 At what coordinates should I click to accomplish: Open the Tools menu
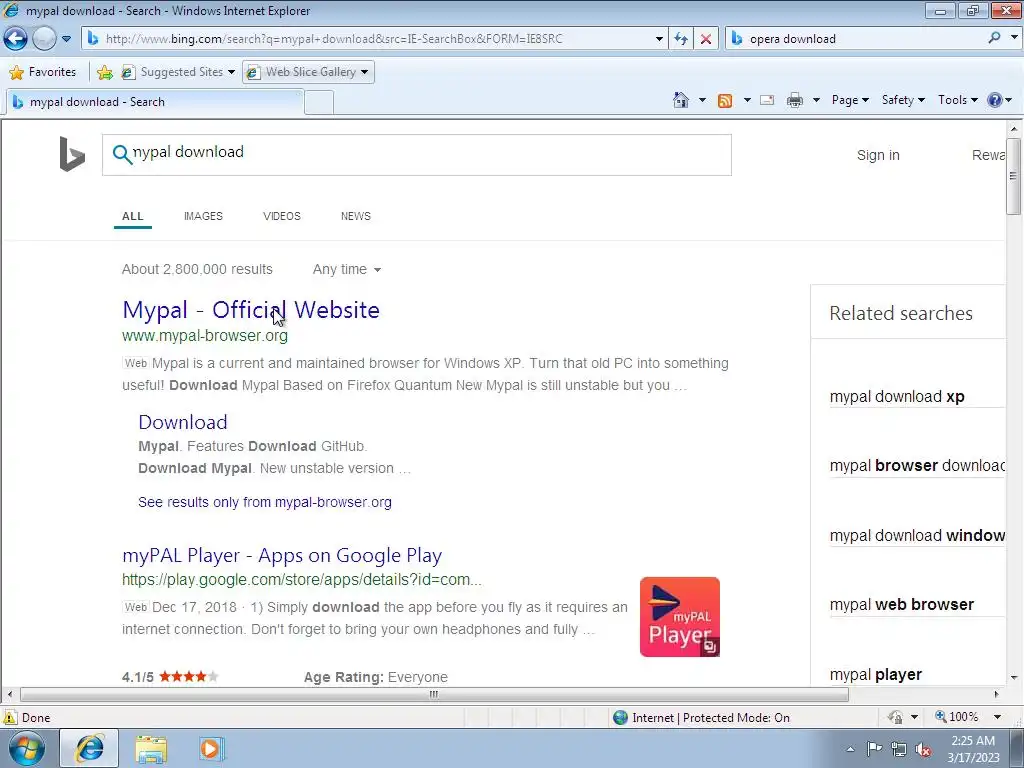957,100
